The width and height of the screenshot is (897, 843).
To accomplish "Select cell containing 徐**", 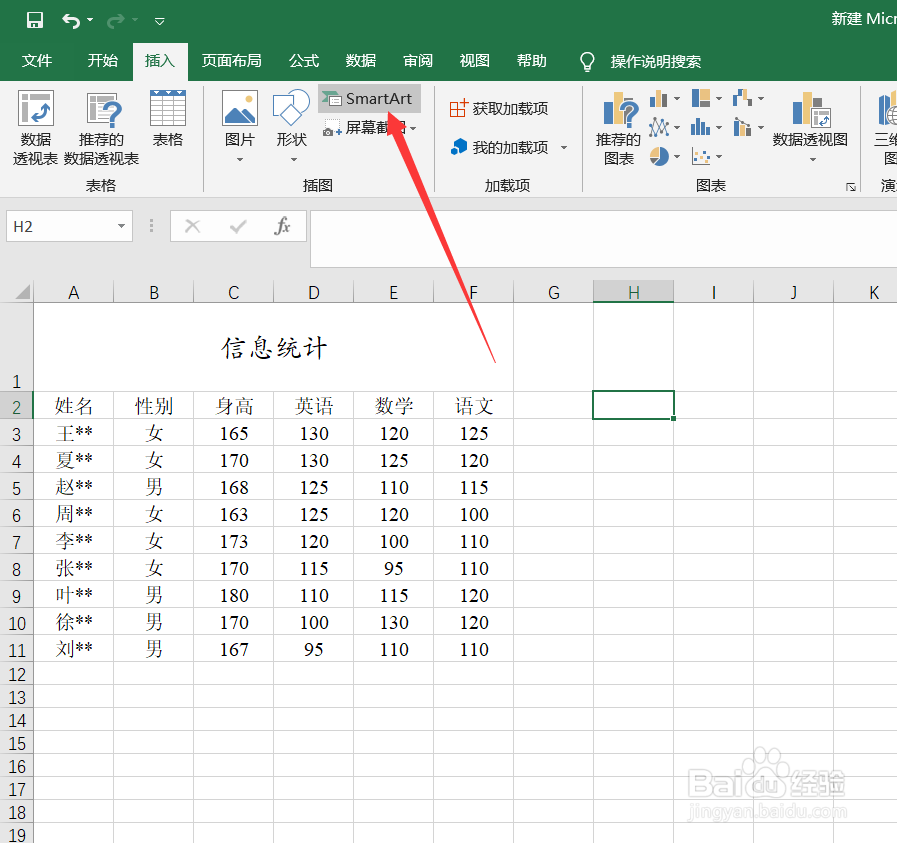I will coord(73,622).
